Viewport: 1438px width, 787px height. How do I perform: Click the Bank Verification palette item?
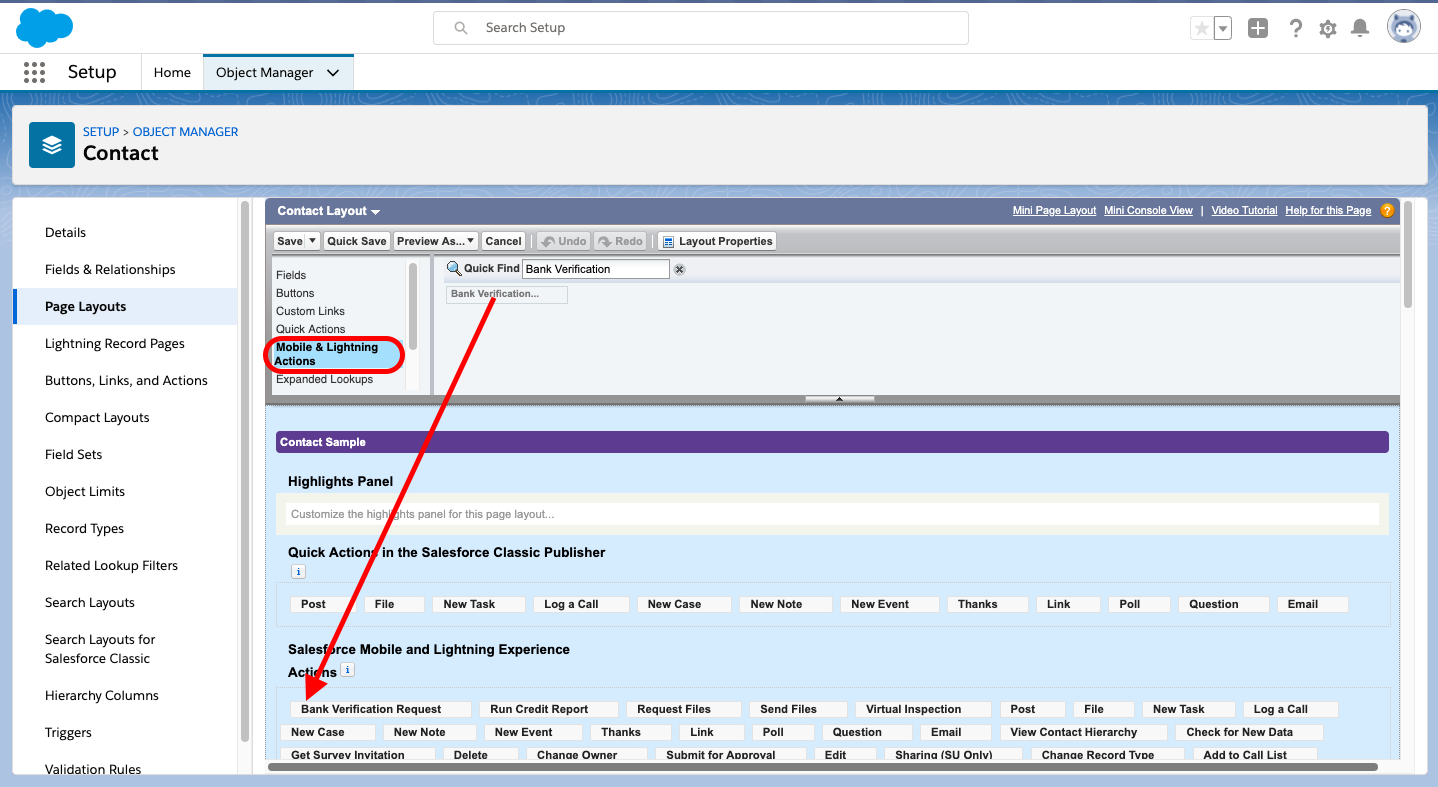tap(506, 294)
